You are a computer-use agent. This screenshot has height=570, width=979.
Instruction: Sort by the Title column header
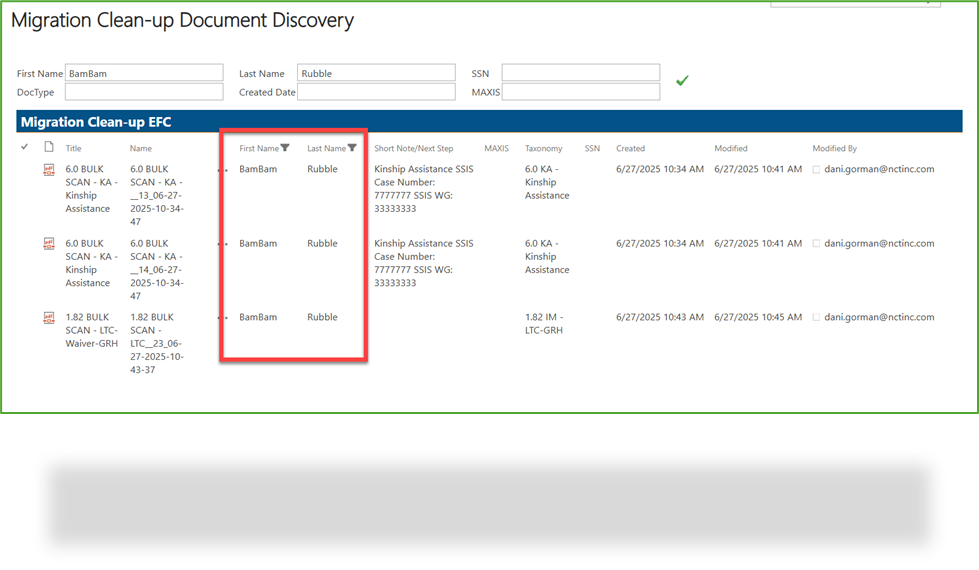point(74,149)
